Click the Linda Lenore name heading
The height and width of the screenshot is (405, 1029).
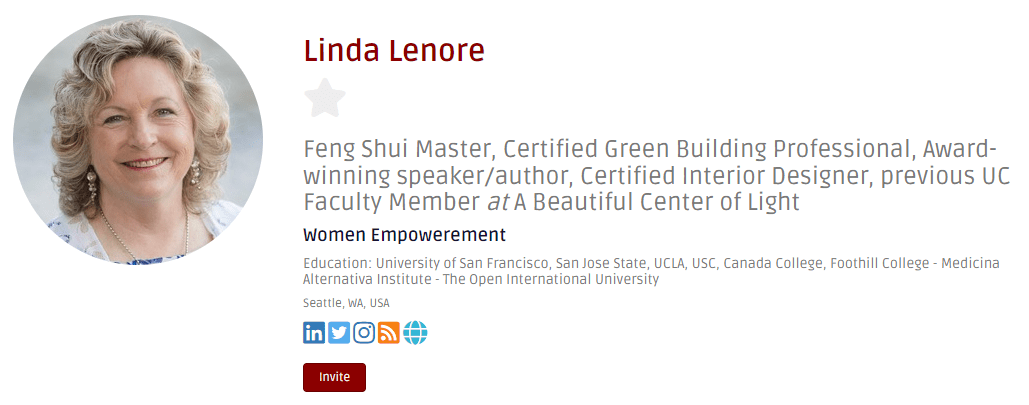click(394, 51)
